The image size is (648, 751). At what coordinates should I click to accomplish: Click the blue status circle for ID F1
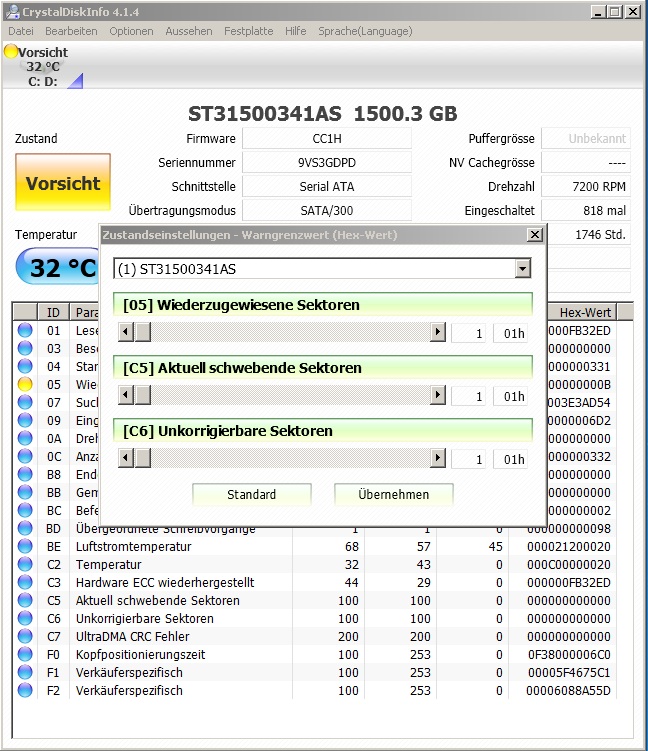(x=25, y=672)
